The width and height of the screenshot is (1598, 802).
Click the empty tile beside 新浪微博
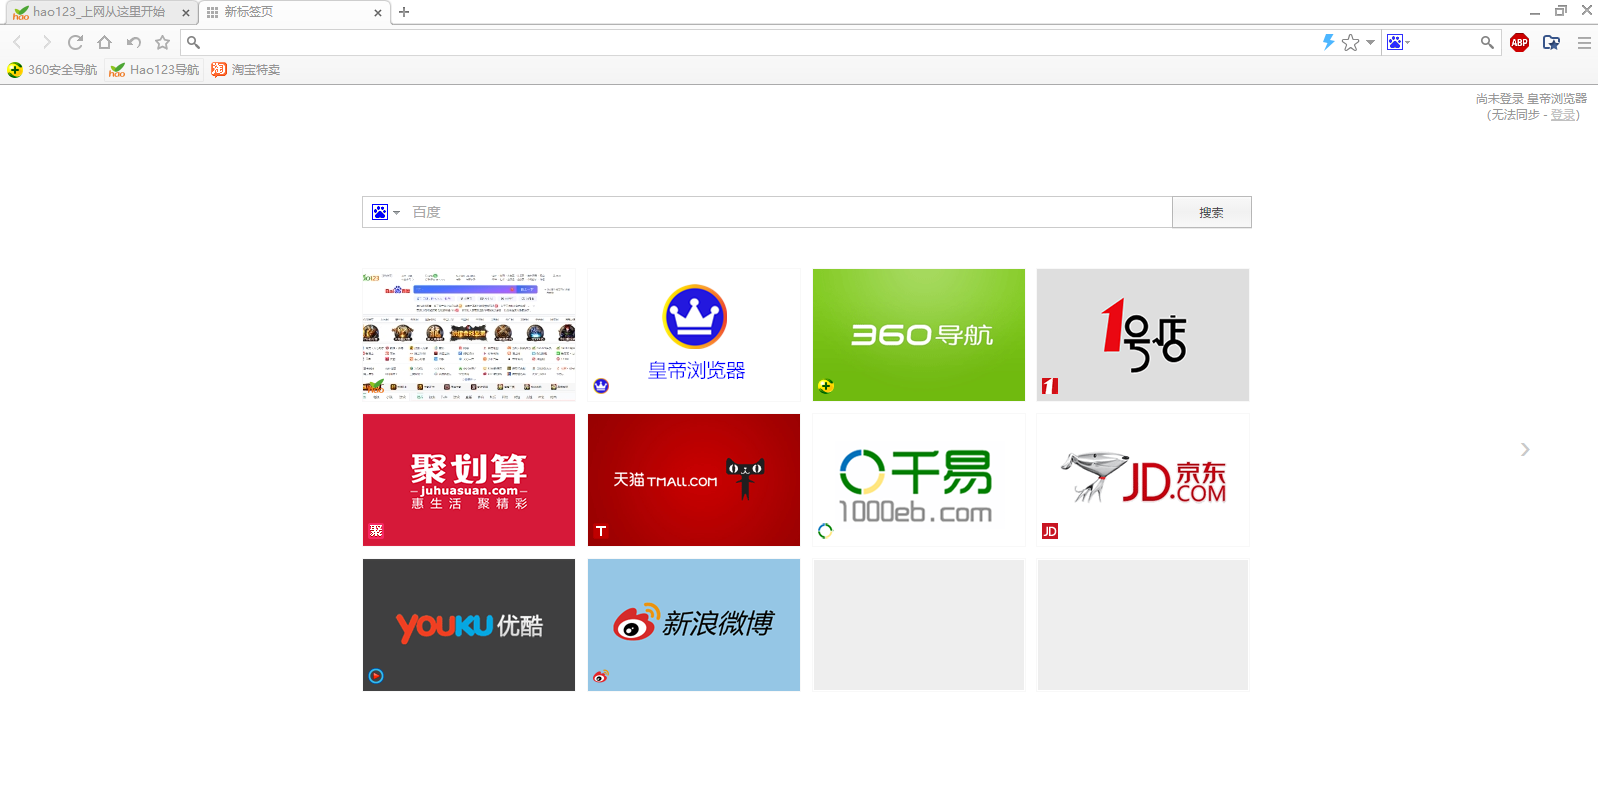pyautogui.click(x=919, y=625)
